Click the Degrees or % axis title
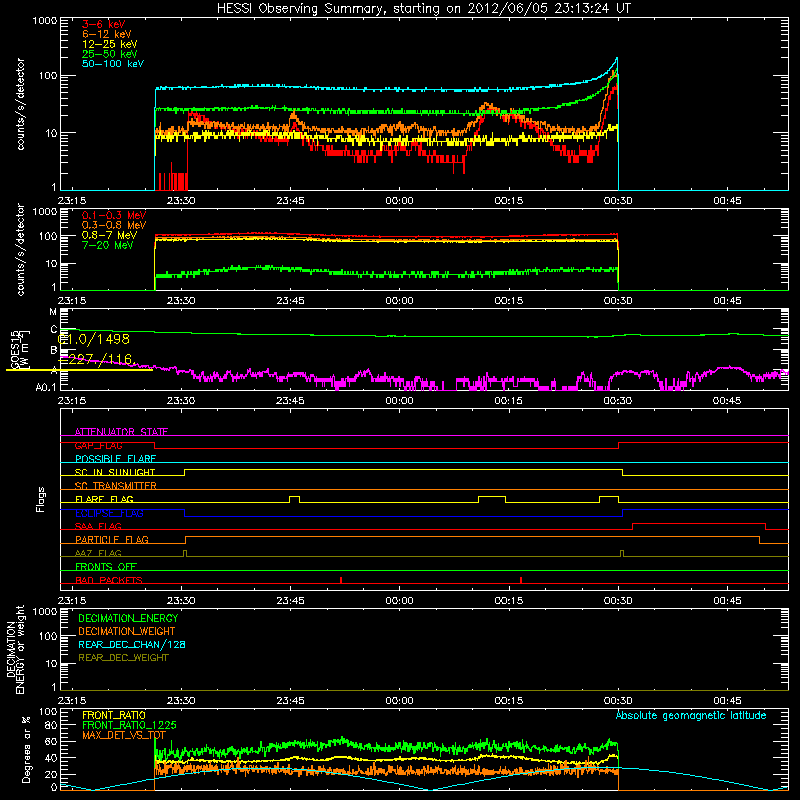Screen dimensions: 800x800 pos(26,749)
